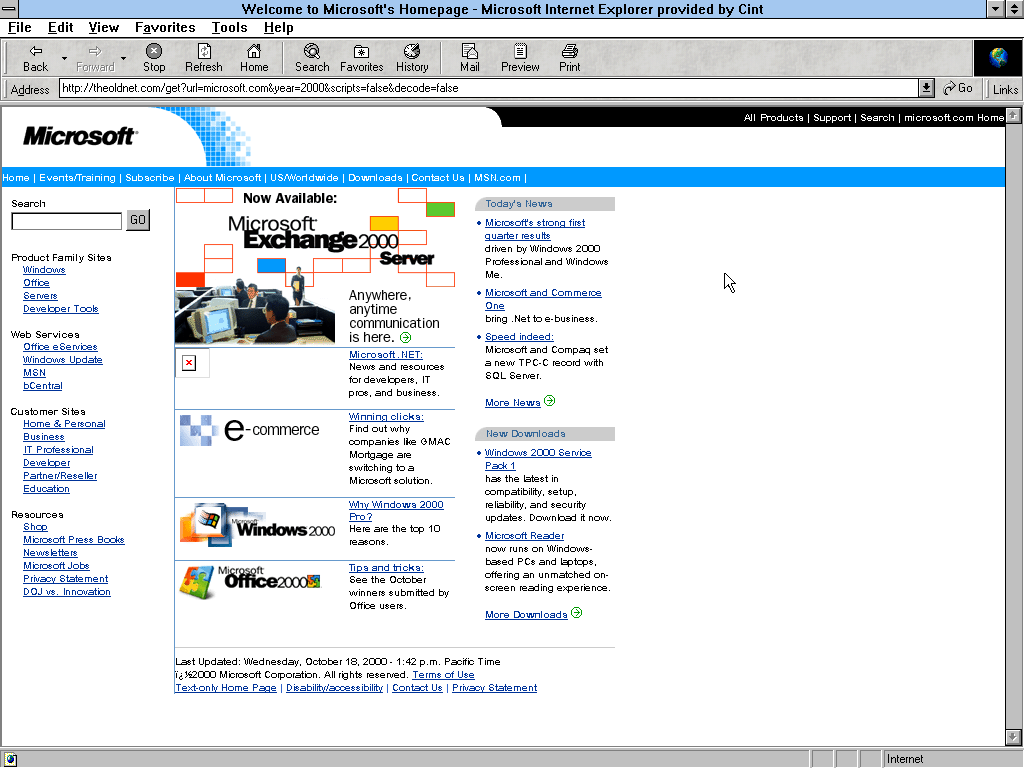Stop the page from loading
1024x768 pixels.
click(x=154, y=57)
